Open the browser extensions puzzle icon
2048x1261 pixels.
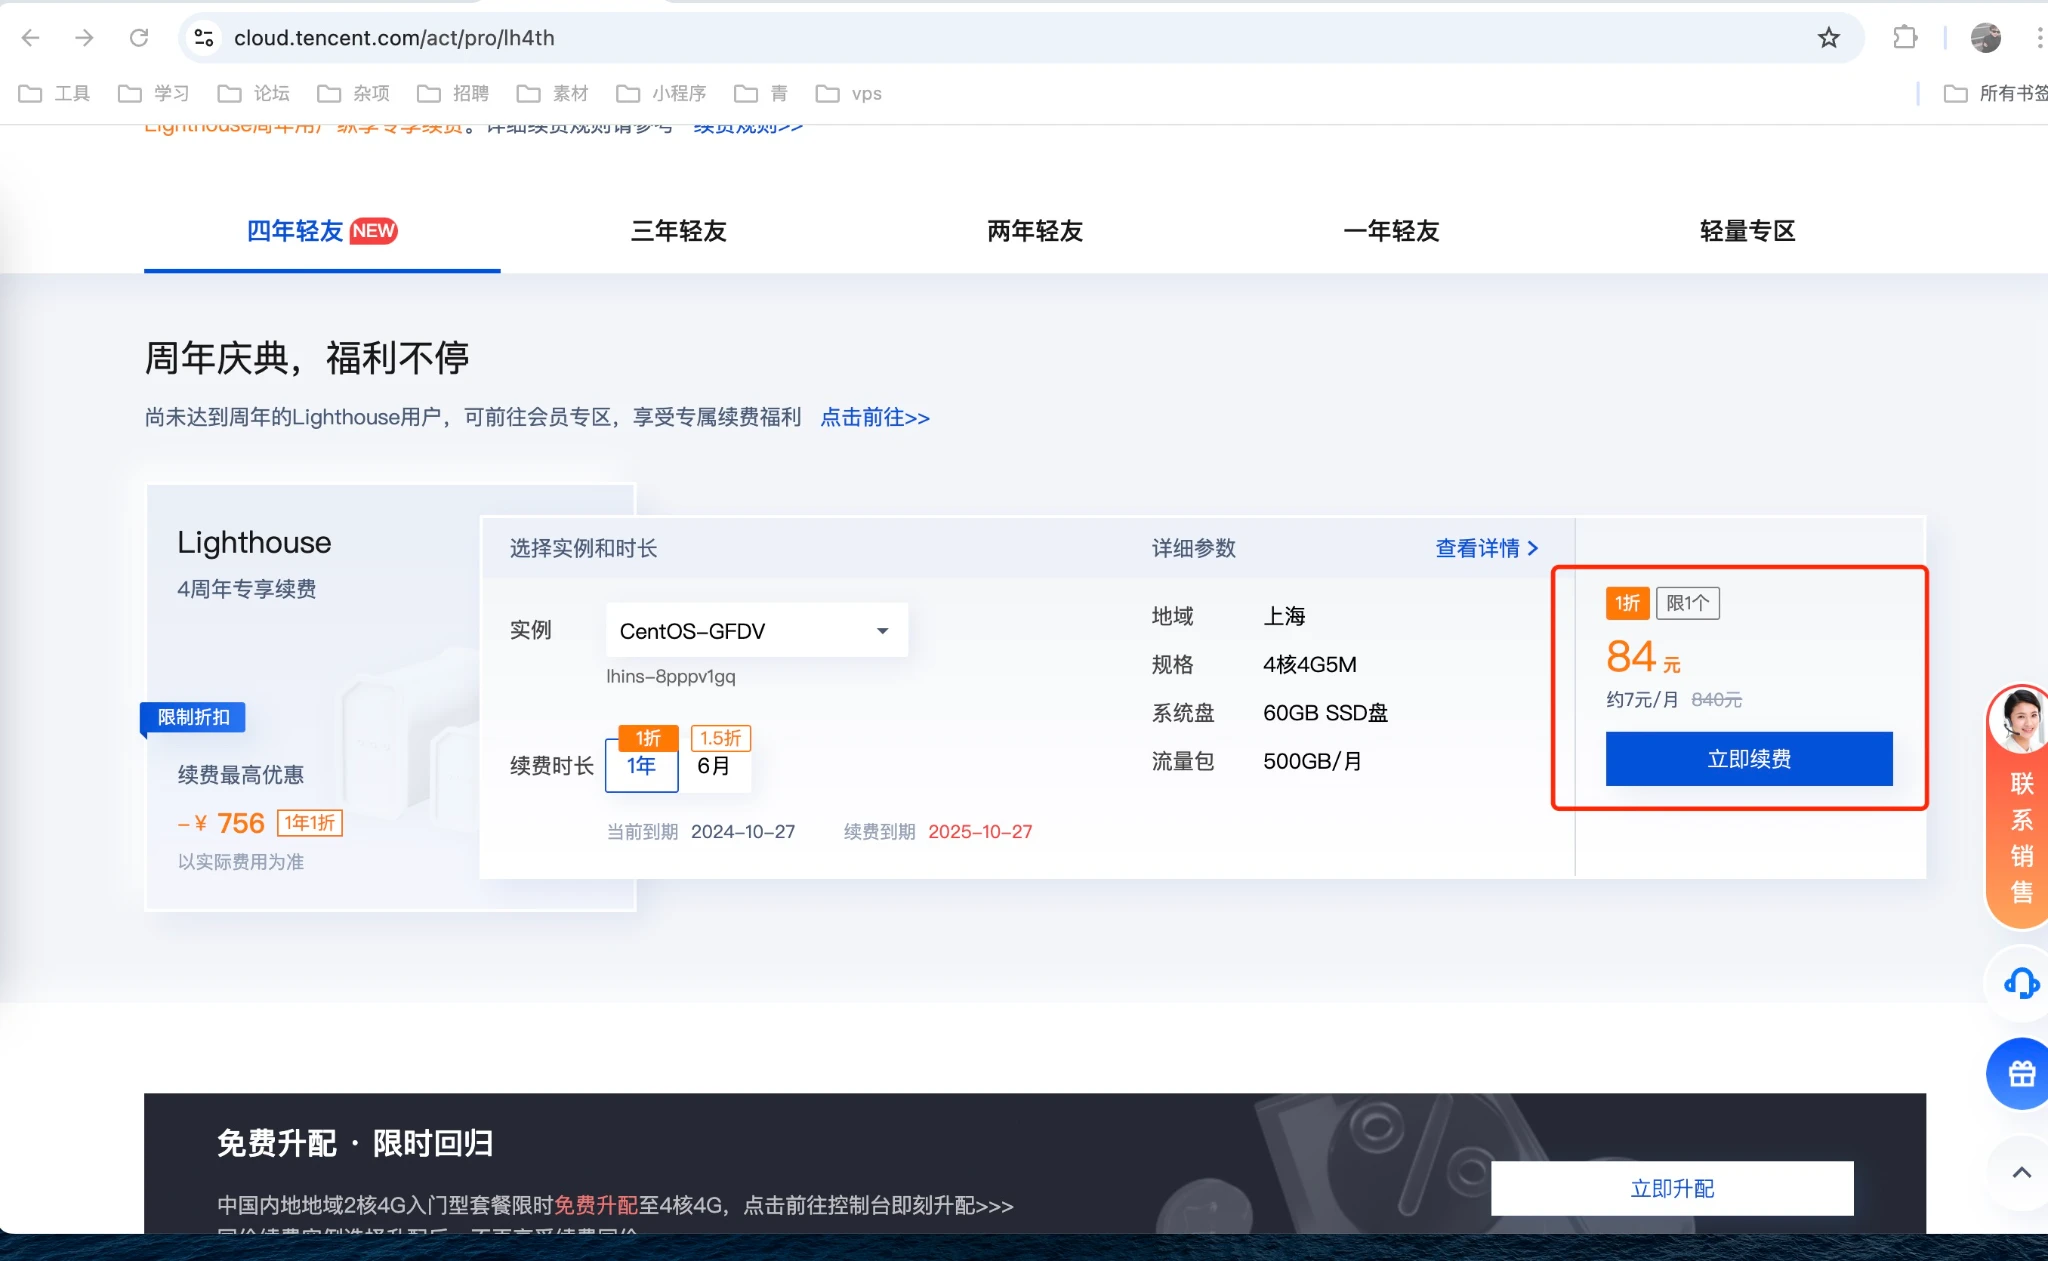1905,38
